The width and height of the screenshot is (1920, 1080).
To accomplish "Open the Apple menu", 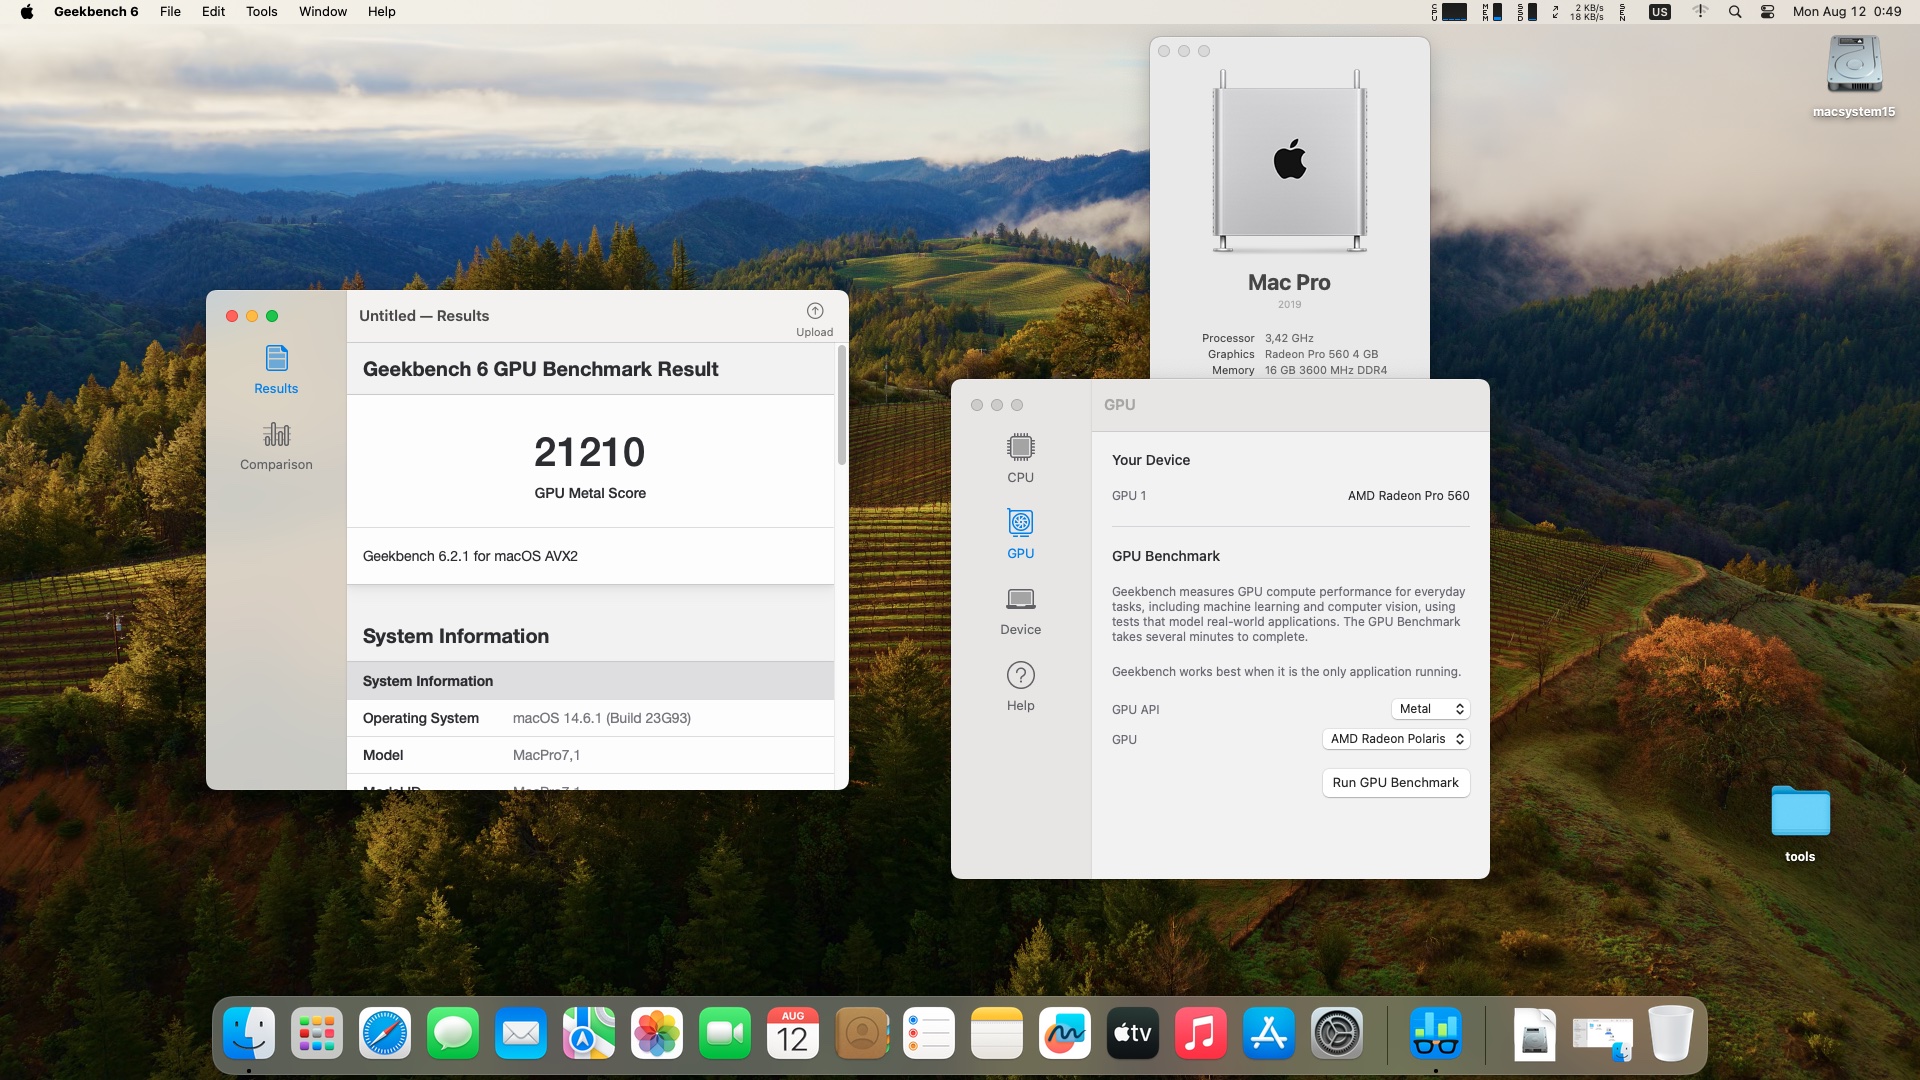I will click(x=27, y=12).
